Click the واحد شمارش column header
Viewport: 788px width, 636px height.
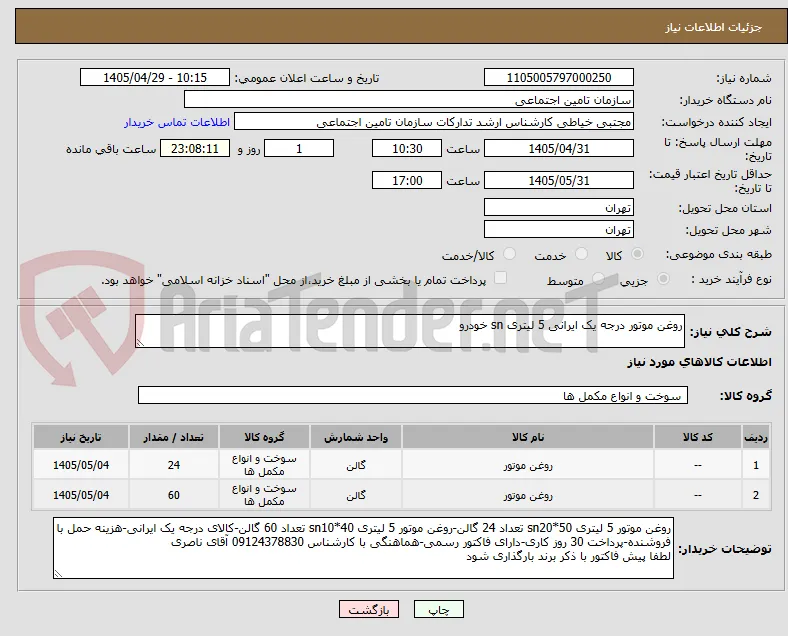click(x=356, y=437)
